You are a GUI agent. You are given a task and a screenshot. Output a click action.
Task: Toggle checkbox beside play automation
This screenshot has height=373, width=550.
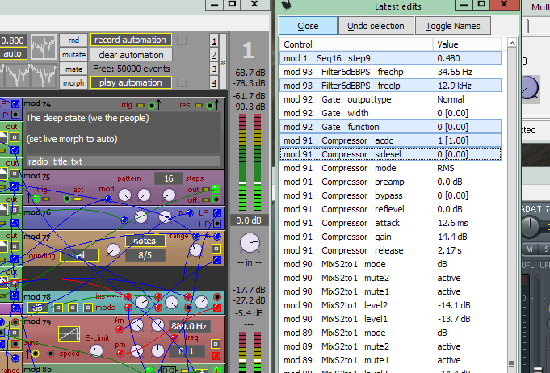coord(182,82)
